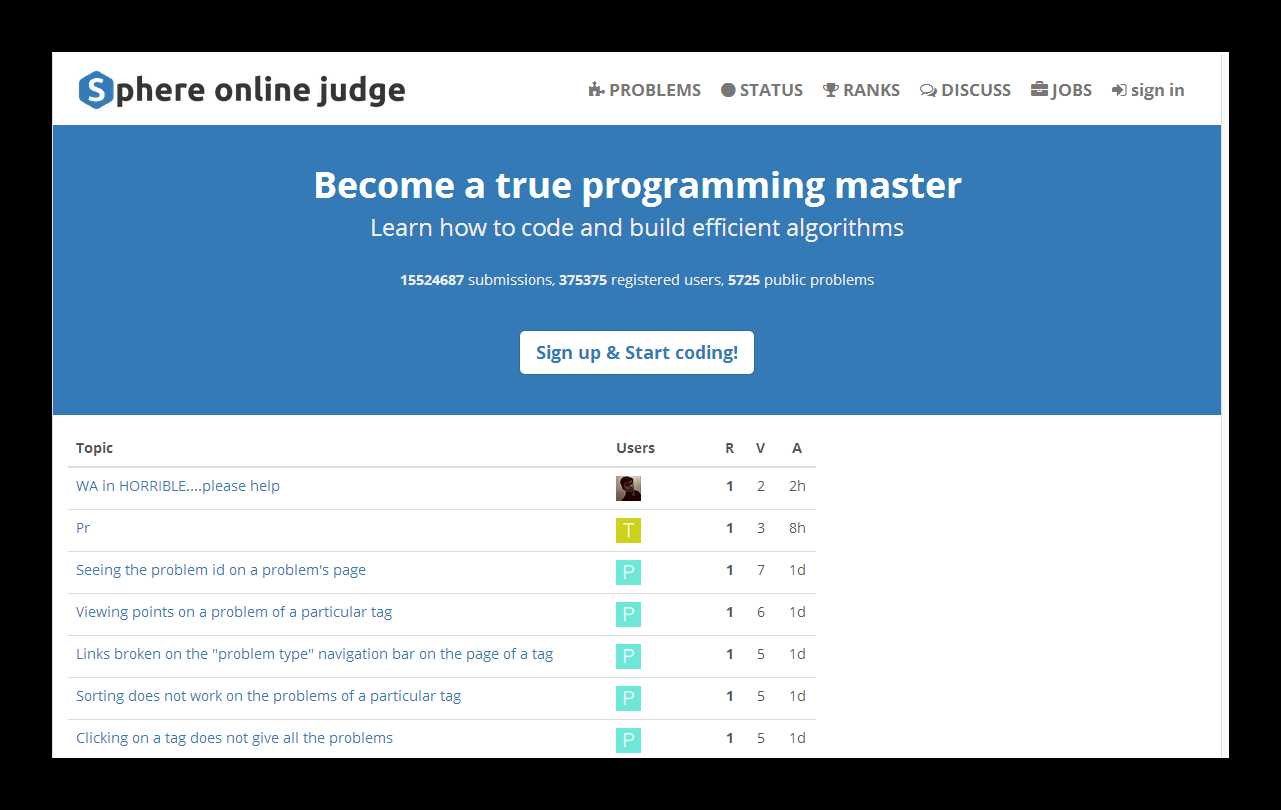Click the sign in arrow icon
1281x810 pixels.
1119,90
